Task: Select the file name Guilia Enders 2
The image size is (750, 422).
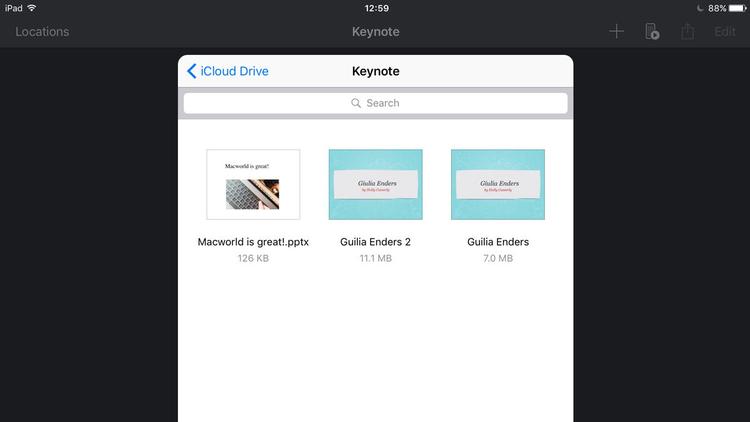Action: tap(375, 242)
